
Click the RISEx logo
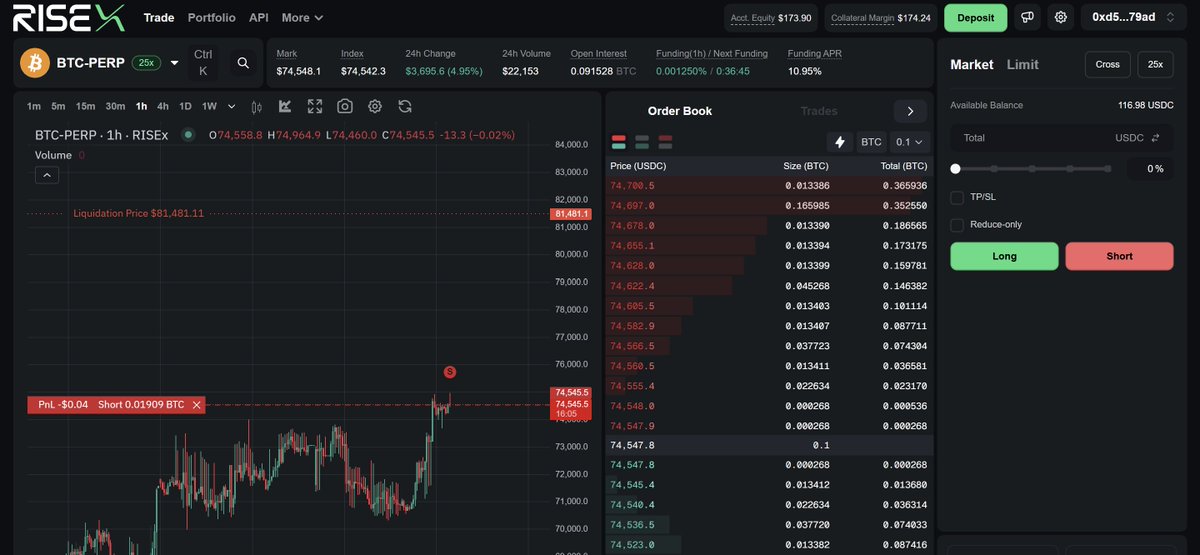[69, 17]
